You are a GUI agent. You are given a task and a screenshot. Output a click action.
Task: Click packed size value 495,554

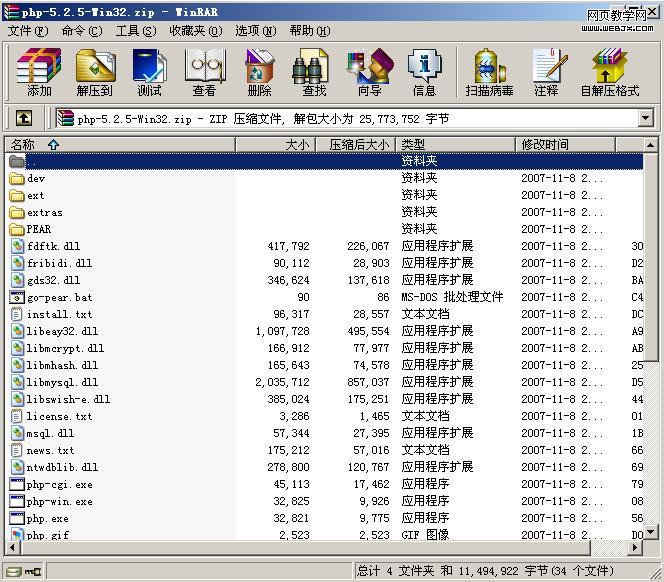[368, 331]
